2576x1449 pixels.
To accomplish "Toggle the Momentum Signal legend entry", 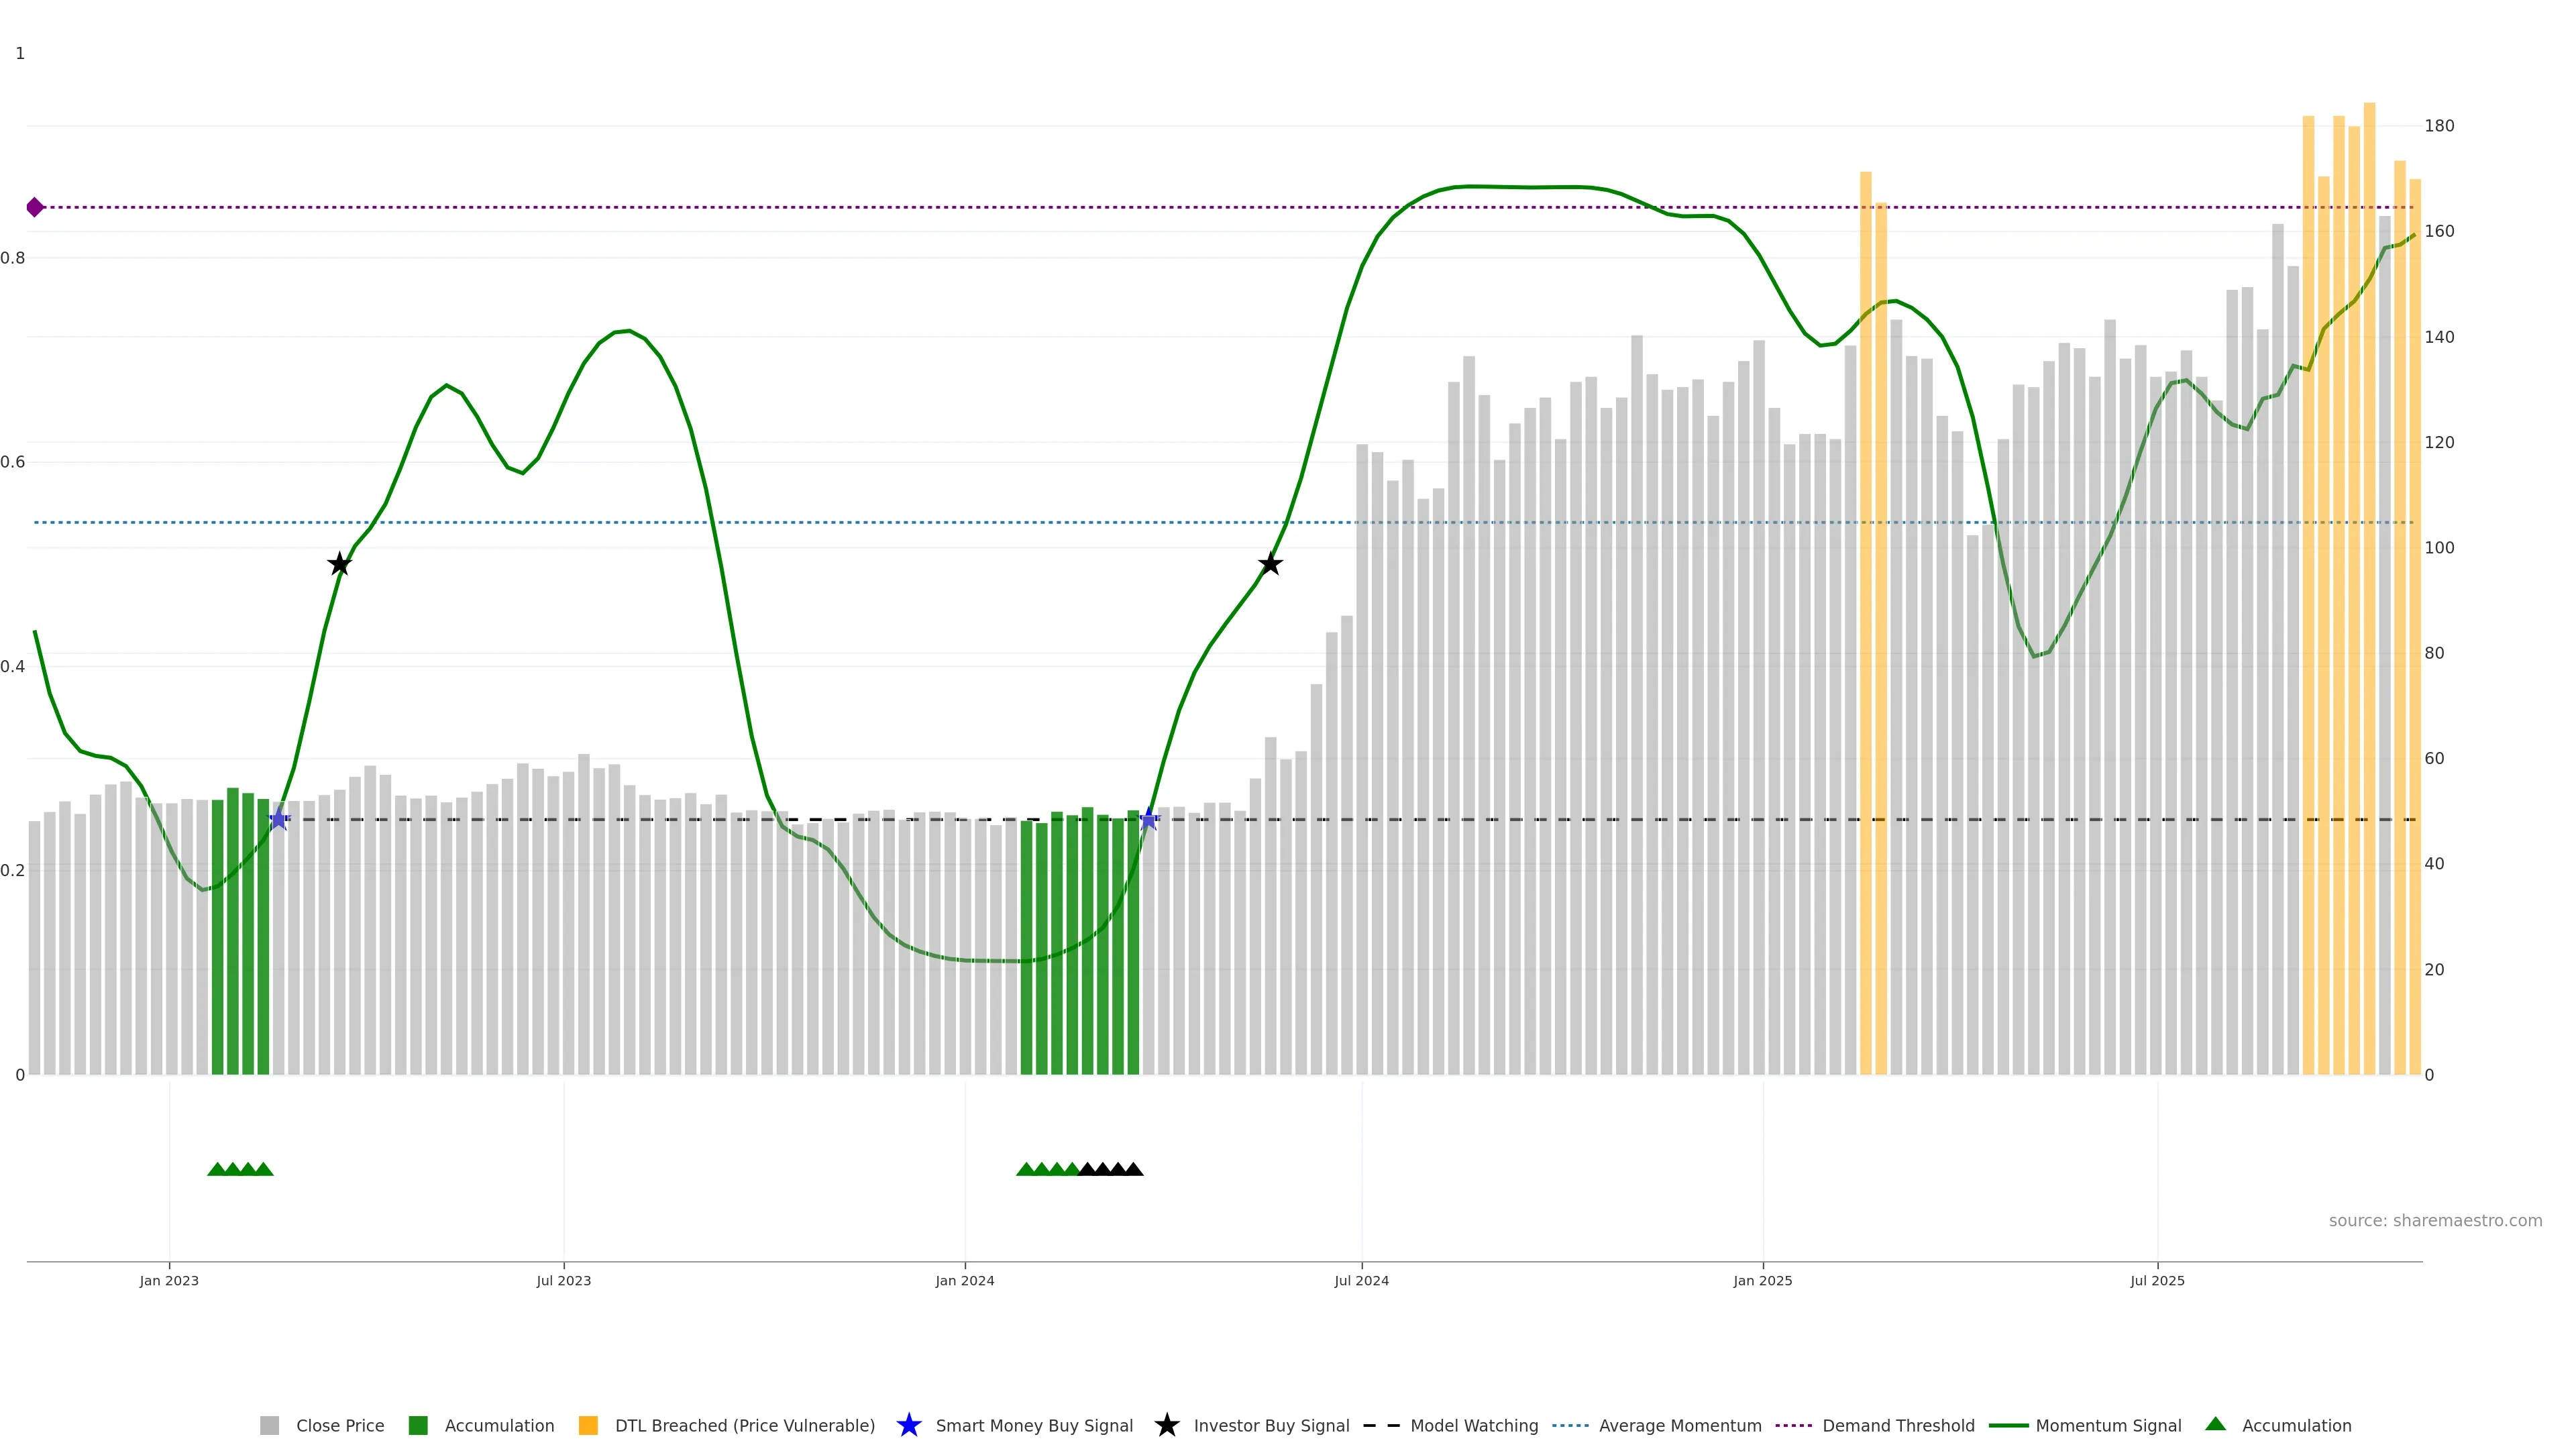I will 2108,1426.
